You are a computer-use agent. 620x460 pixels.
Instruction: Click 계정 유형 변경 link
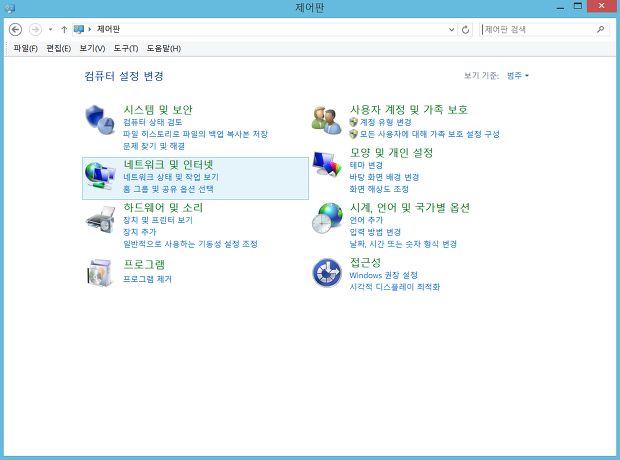click(x=386, y=122)
